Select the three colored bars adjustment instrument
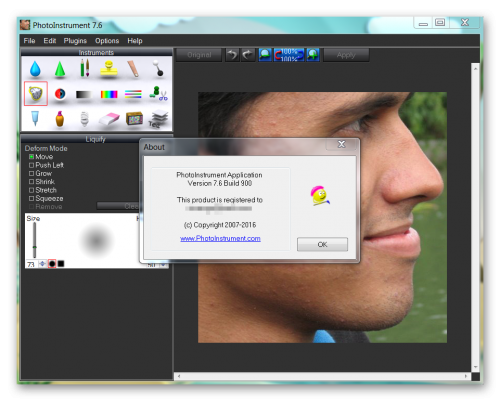500x401 pixels. pos(133,94)
